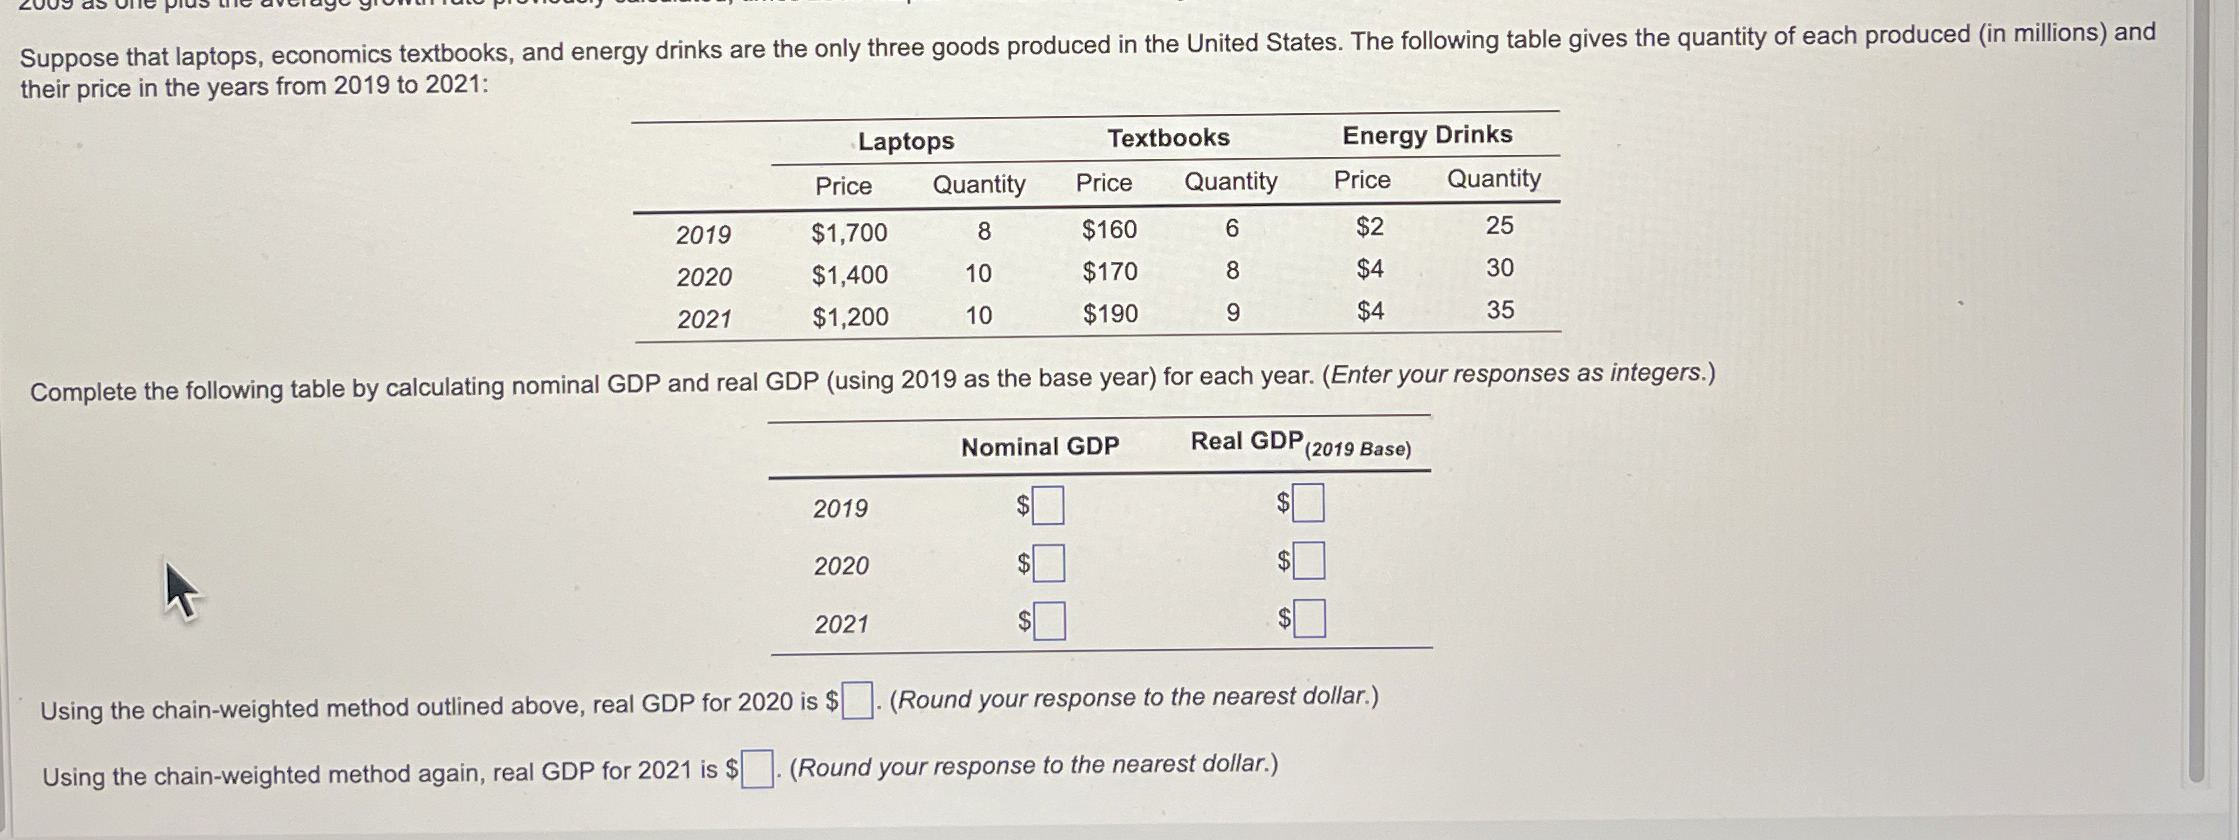2239x840 pixels.
Task: Select the Laptops column header in the table
Action: (904, 142)
